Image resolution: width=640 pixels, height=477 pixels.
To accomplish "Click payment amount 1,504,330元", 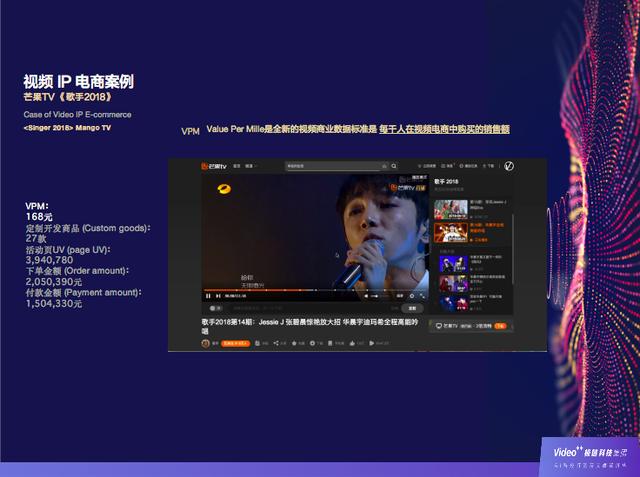I will pyautogui.click(x=54, y=304).
